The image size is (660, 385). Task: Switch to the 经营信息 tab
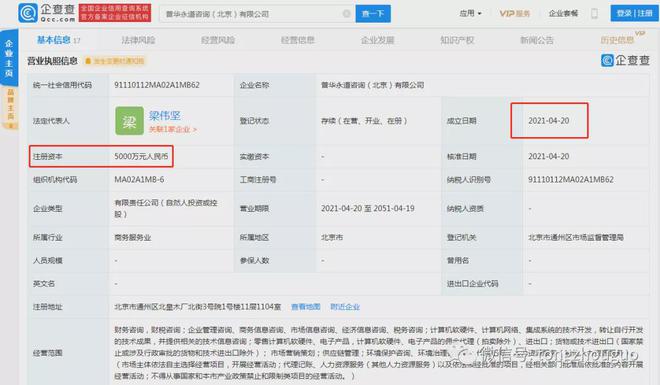298,40
